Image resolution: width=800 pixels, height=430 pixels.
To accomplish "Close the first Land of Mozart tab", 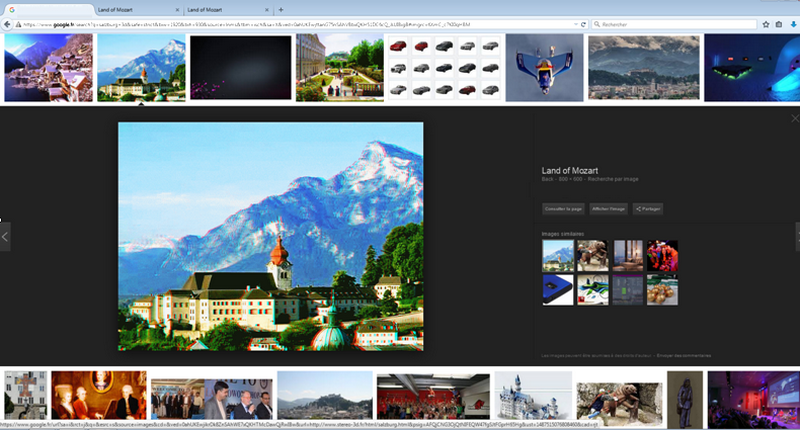I will click(177, 10).
